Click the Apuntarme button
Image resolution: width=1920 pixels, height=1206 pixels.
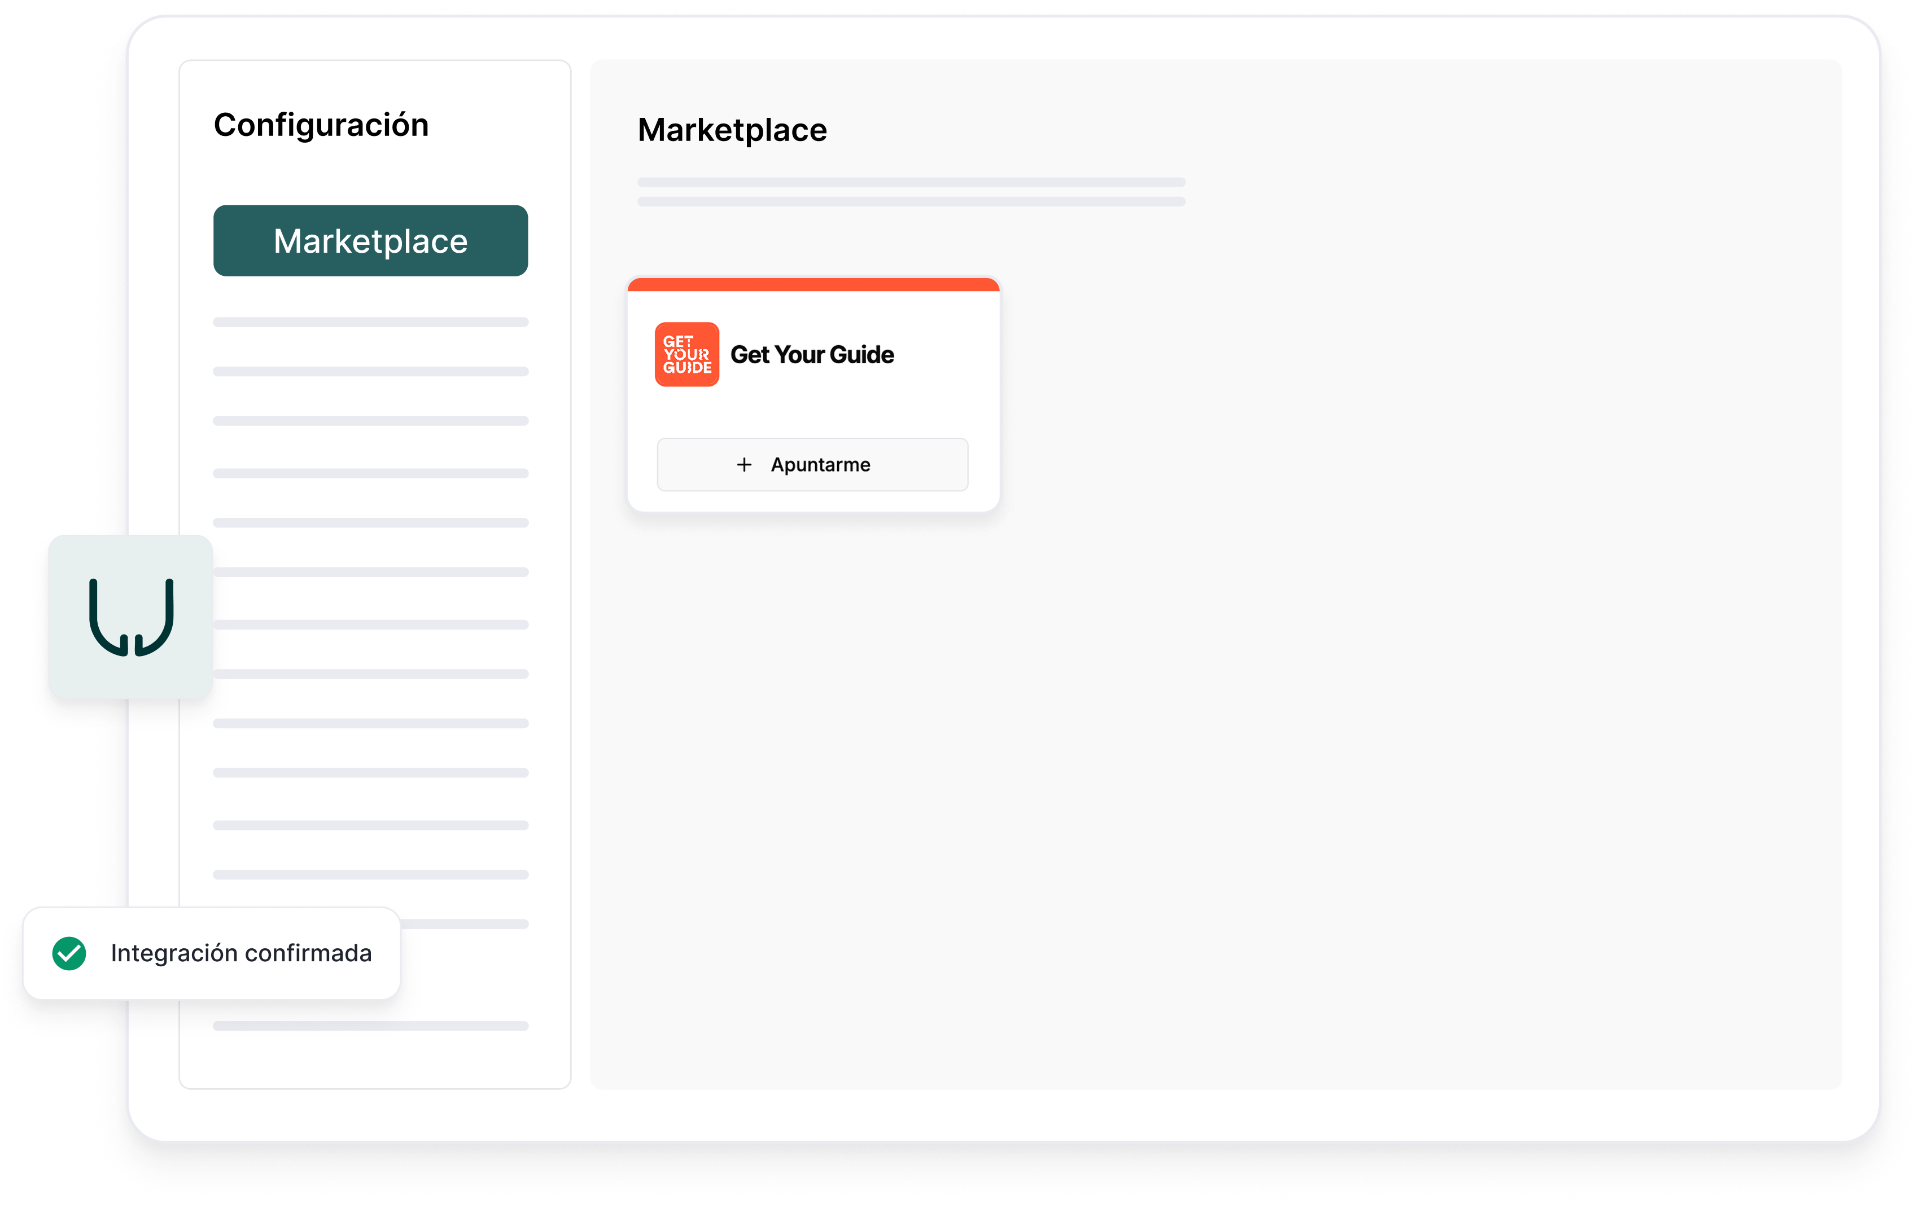pyautogui.click(x=812, y=464)
